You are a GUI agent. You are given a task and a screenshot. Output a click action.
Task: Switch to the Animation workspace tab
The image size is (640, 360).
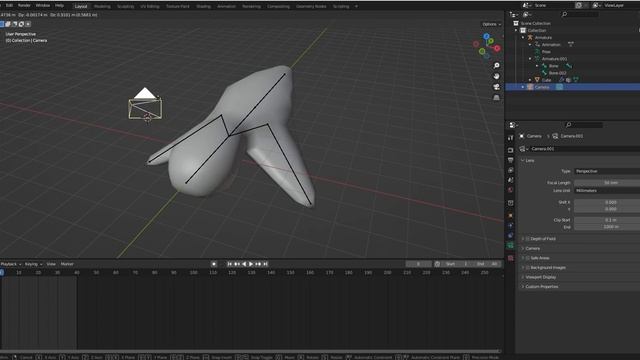tap(226, 6)
